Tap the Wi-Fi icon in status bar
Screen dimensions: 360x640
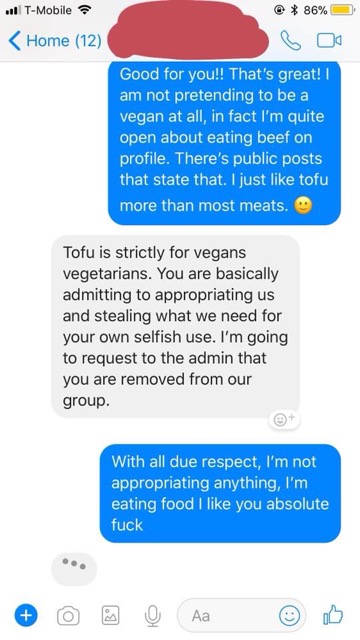tap(84, 10)
